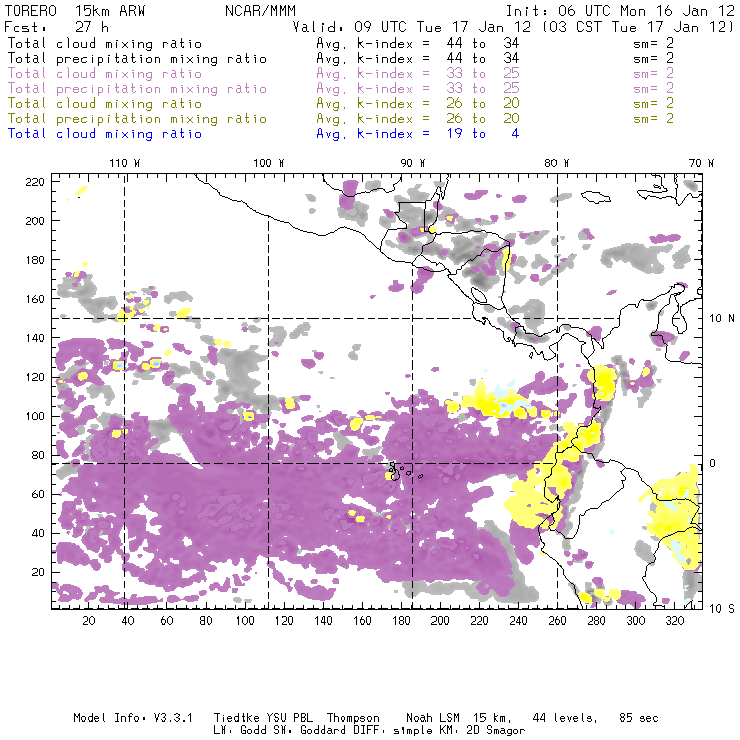Screen dimensions: 740x740
Task: Click the olive 'Total cloud mixing ratio' legend label
Action: tap(105, 103)
